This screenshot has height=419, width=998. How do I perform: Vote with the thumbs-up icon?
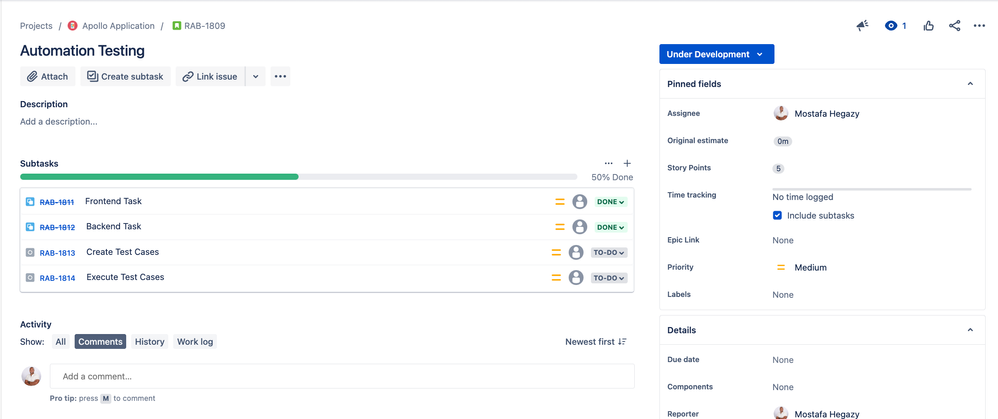[929, 26]
